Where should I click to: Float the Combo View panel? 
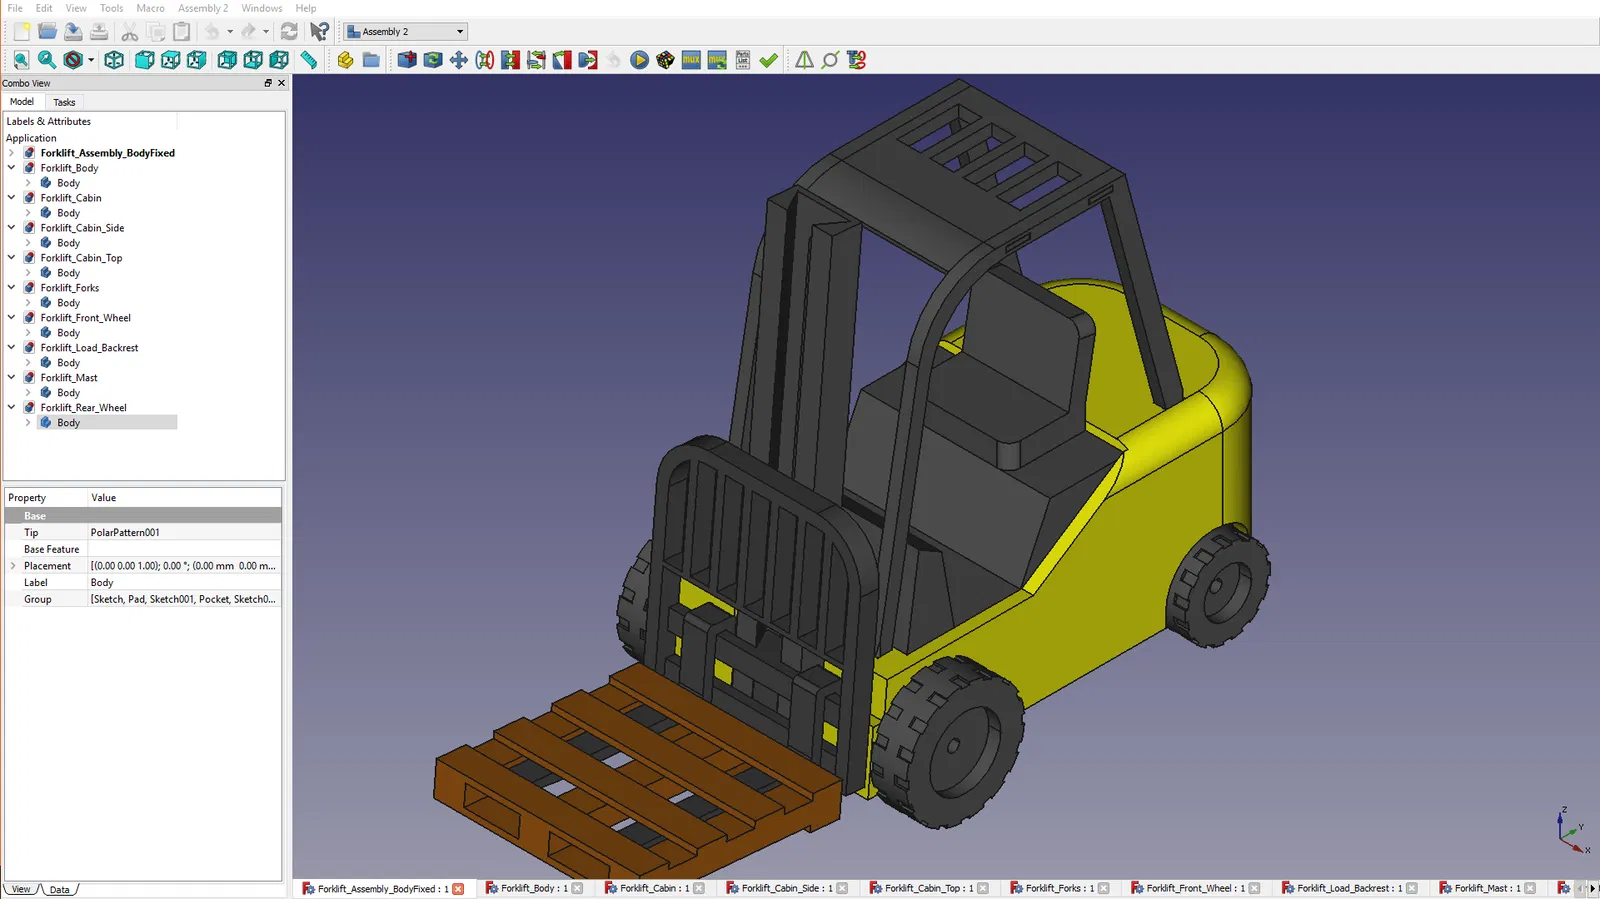(x=268, y=83)
